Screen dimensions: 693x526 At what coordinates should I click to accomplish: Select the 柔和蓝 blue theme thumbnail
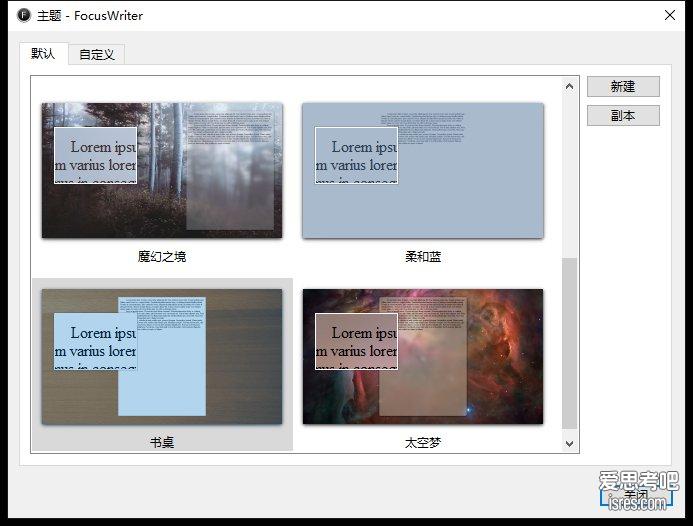point(423,171)
